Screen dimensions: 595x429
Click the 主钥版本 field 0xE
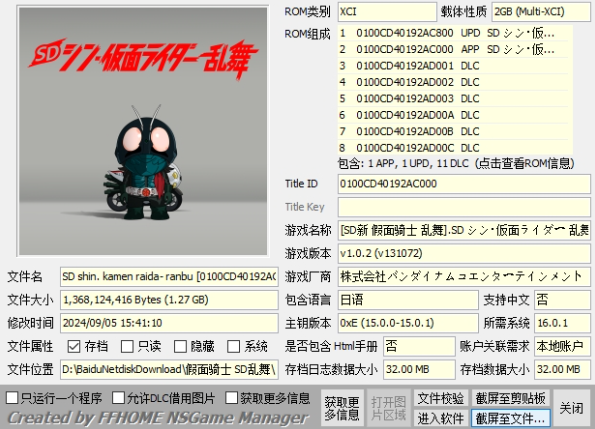pos(408,323)
